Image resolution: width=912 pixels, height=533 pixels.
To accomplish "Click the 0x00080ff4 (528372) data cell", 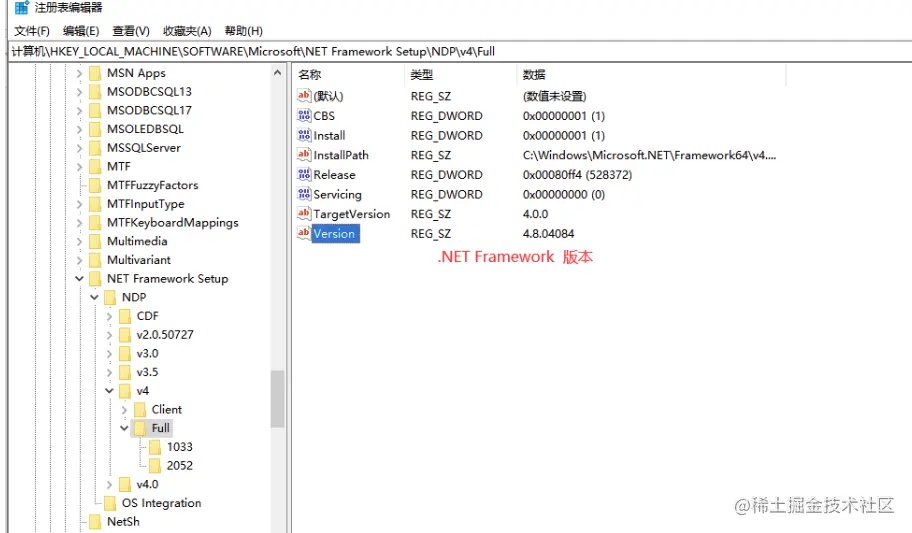I will [x=578, y=175].
